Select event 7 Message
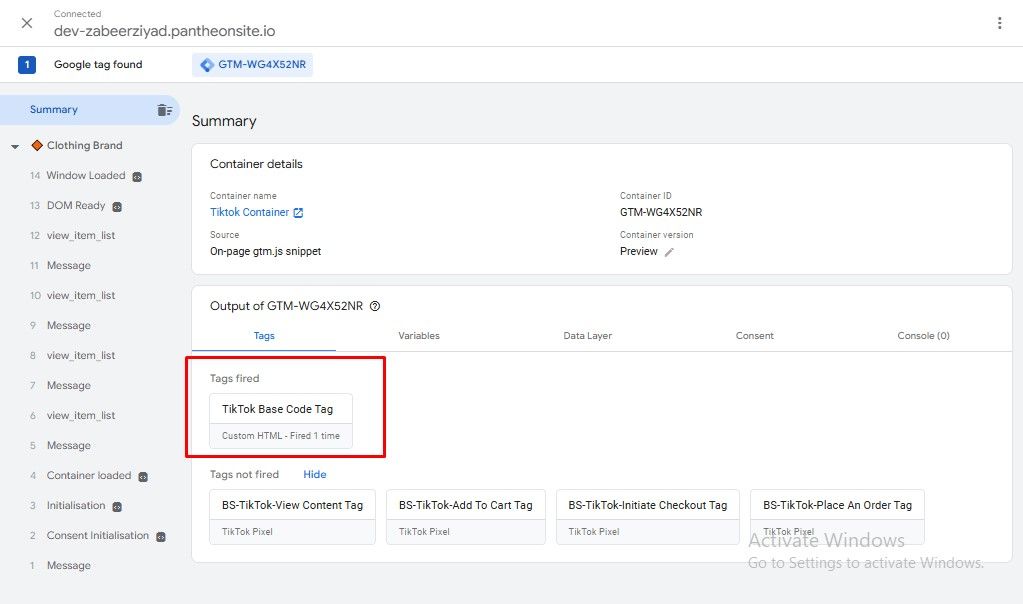 pyautogui.click(x=60, y=385)
